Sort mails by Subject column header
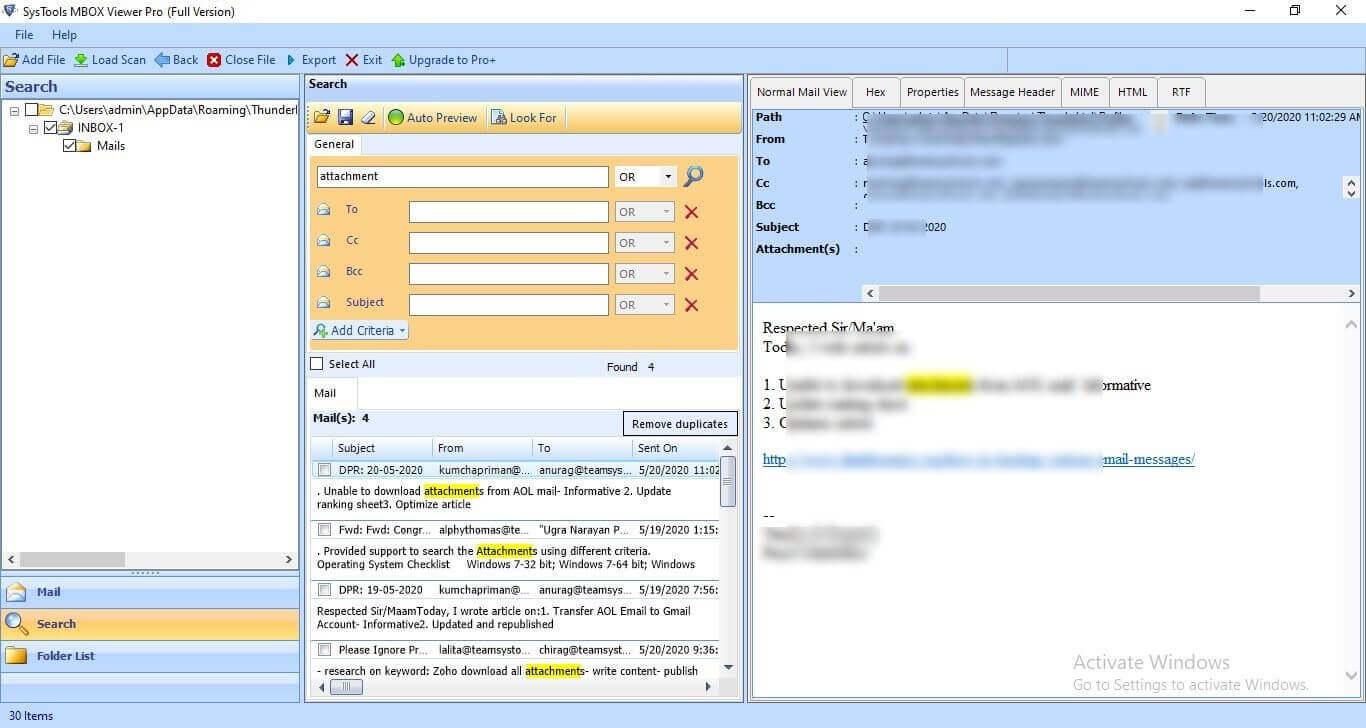Viewport: 1366px width, 728px height. coord(381,448)
